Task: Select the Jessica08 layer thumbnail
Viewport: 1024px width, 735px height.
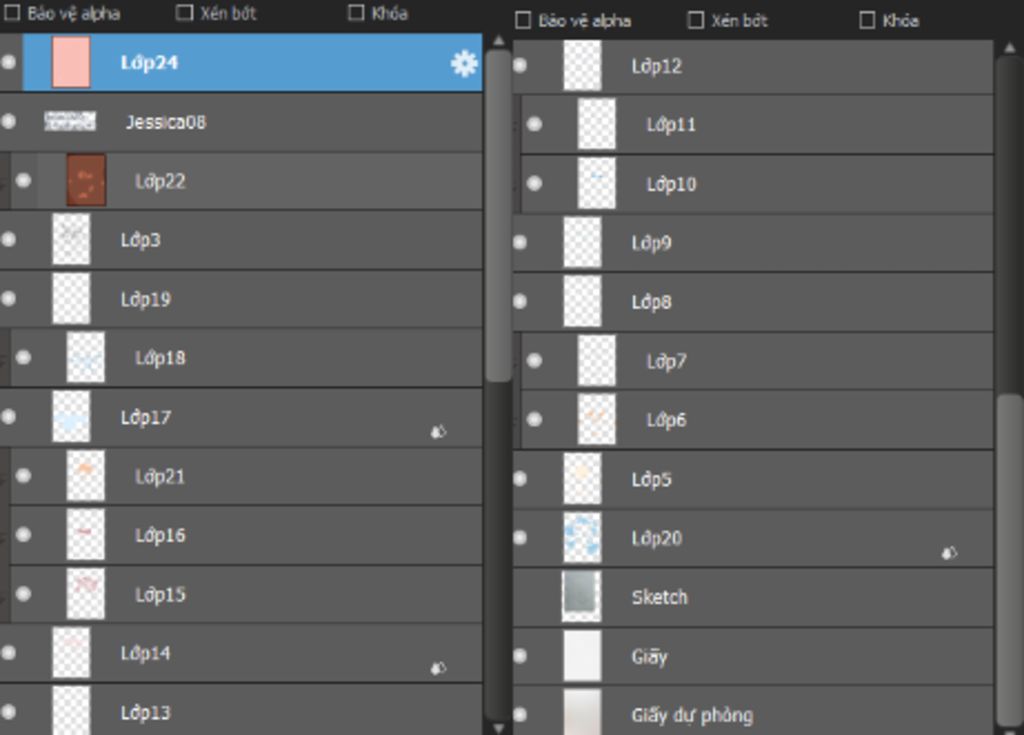Action: pyautogui.click(x=70, y=121)
